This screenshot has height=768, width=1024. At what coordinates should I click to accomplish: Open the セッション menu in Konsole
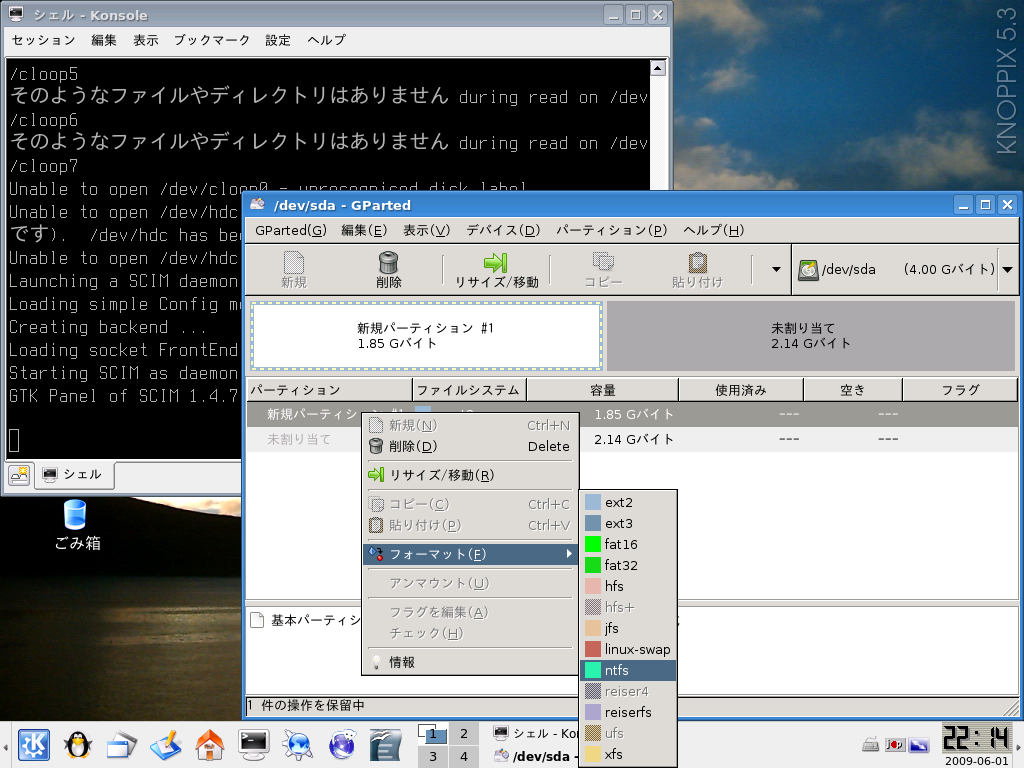tap(44, 40)
